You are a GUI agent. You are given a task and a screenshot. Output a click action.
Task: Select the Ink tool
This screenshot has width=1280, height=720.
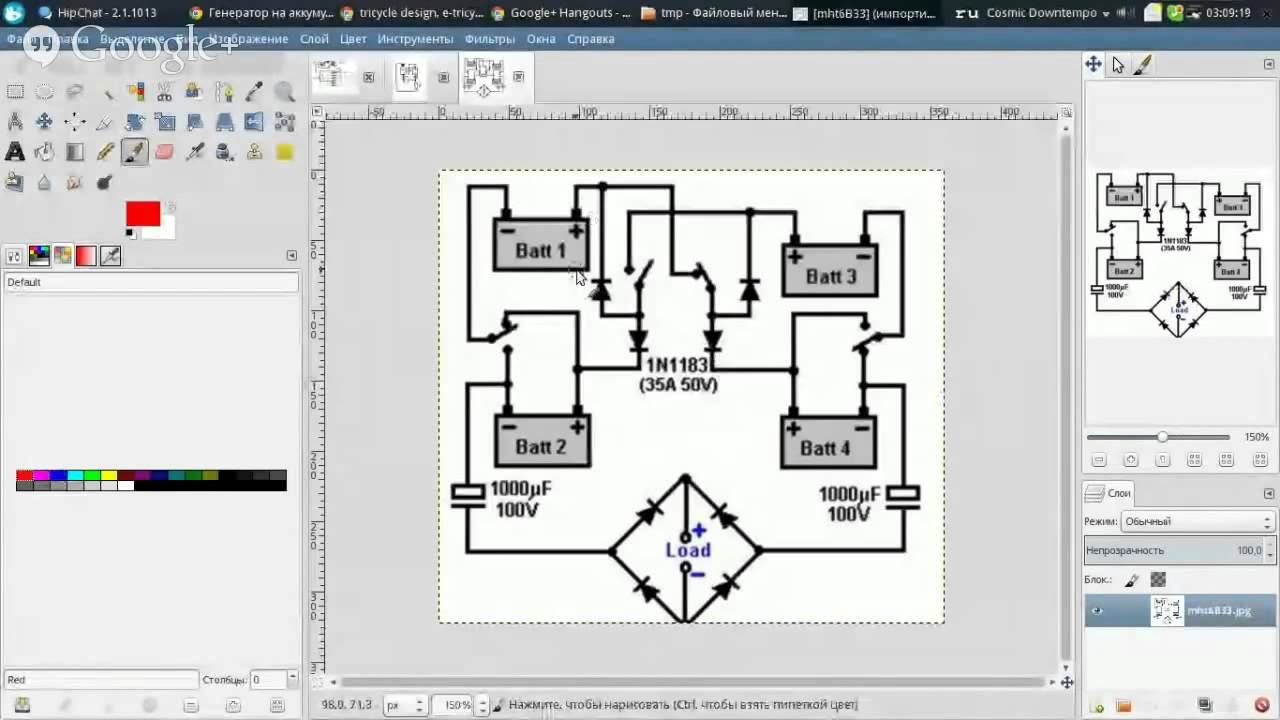(225, 152)
